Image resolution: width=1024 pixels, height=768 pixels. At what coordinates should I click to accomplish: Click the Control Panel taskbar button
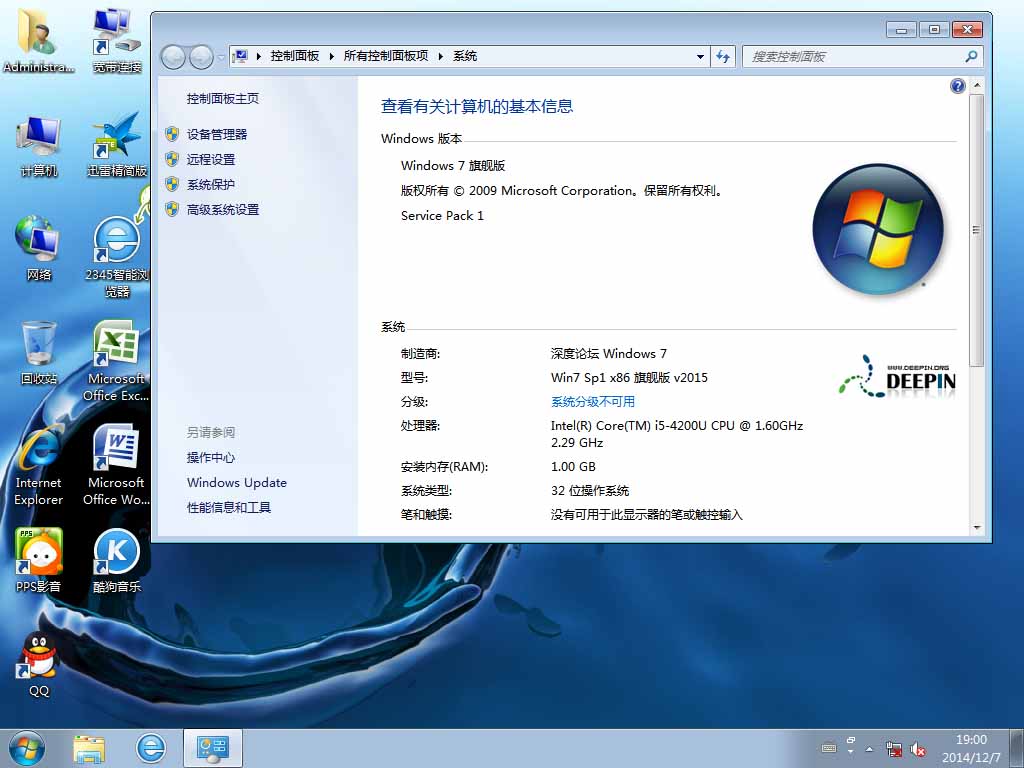(212, 748)
